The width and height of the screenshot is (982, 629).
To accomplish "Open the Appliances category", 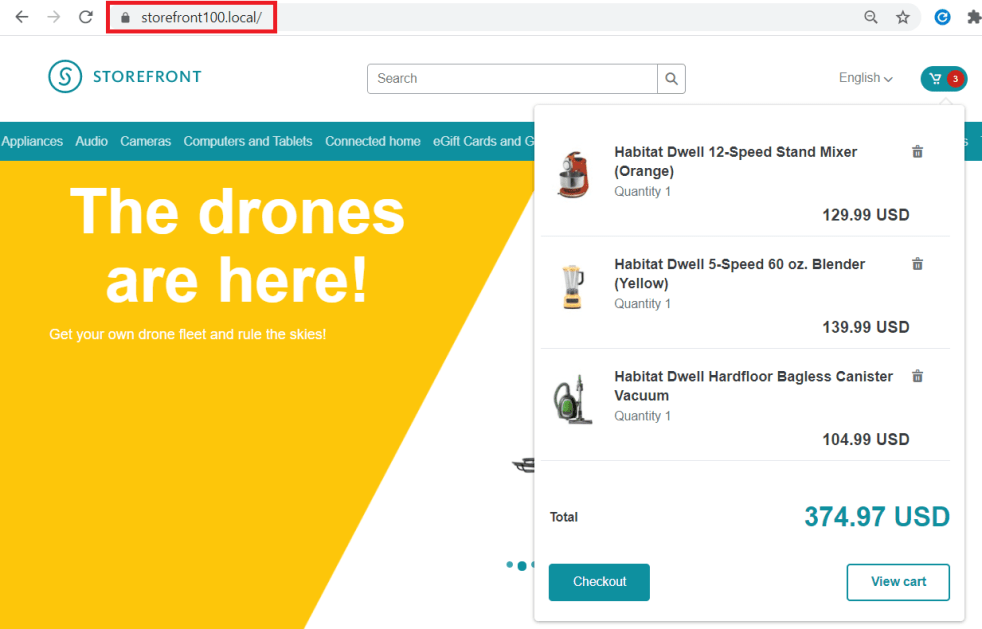I will 32,141.
